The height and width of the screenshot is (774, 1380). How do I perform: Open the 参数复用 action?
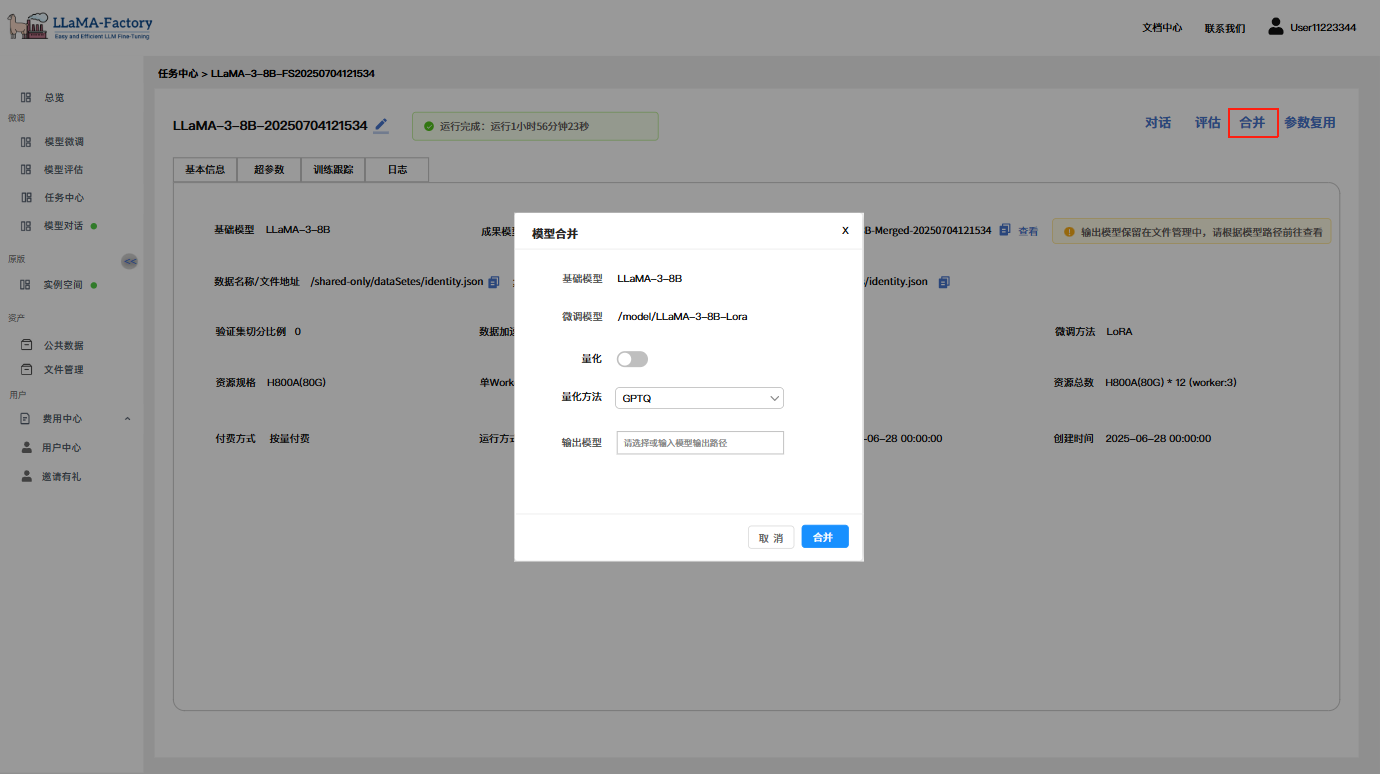(1309, 123)
